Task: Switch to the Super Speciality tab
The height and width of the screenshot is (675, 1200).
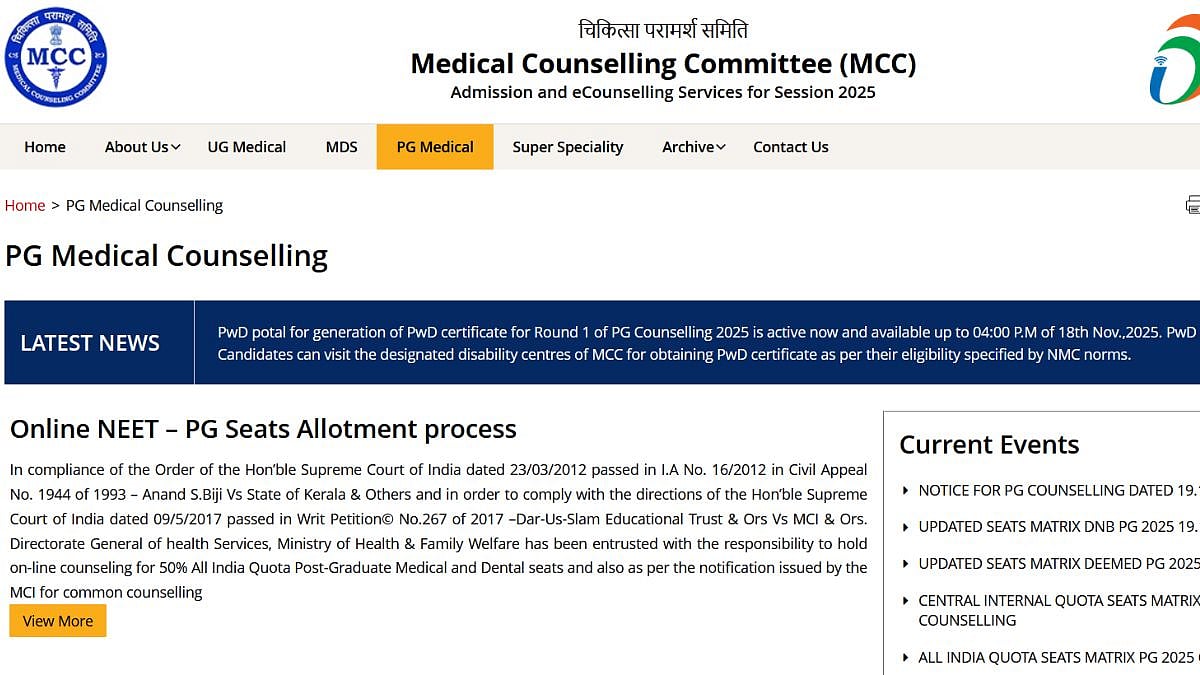Action: click(568, 146)
